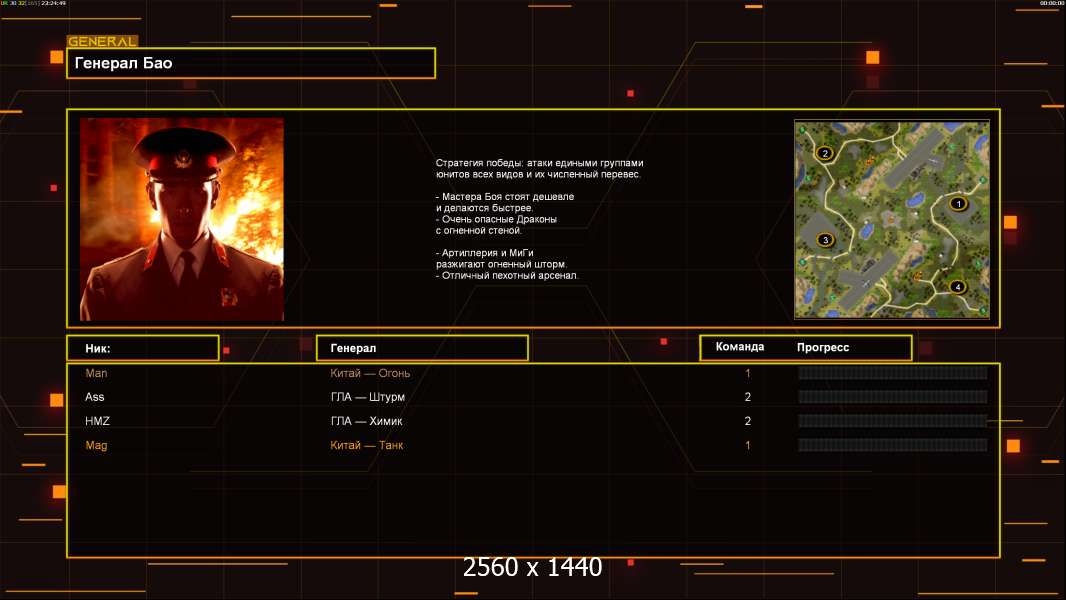
Task: Select player nickname 'Man'
Action: (96, 373)
